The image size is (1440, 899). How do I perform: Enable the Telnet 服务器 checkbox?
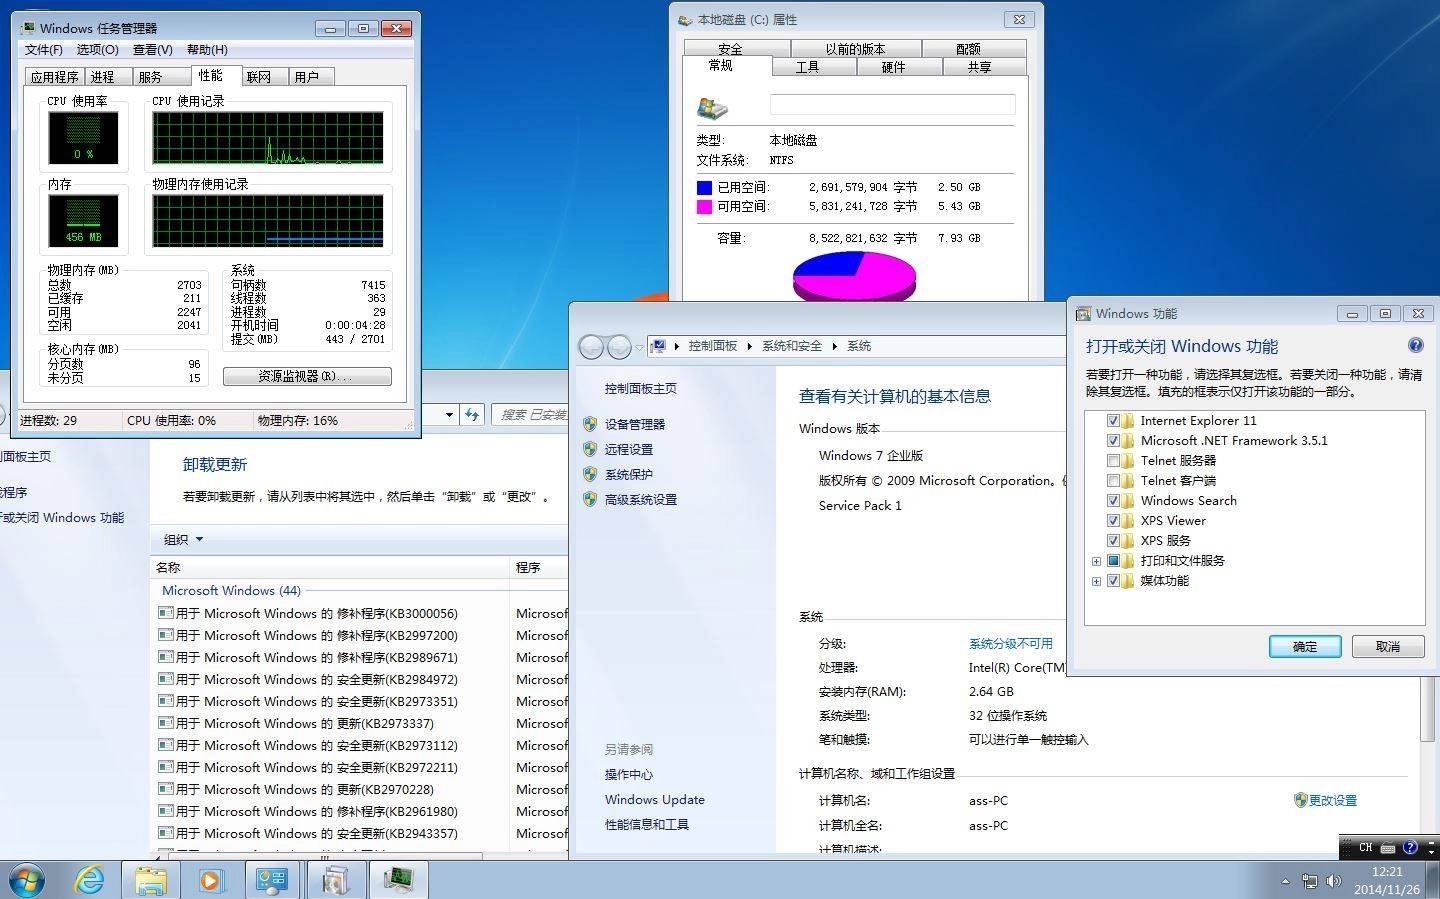(1113, 460)
